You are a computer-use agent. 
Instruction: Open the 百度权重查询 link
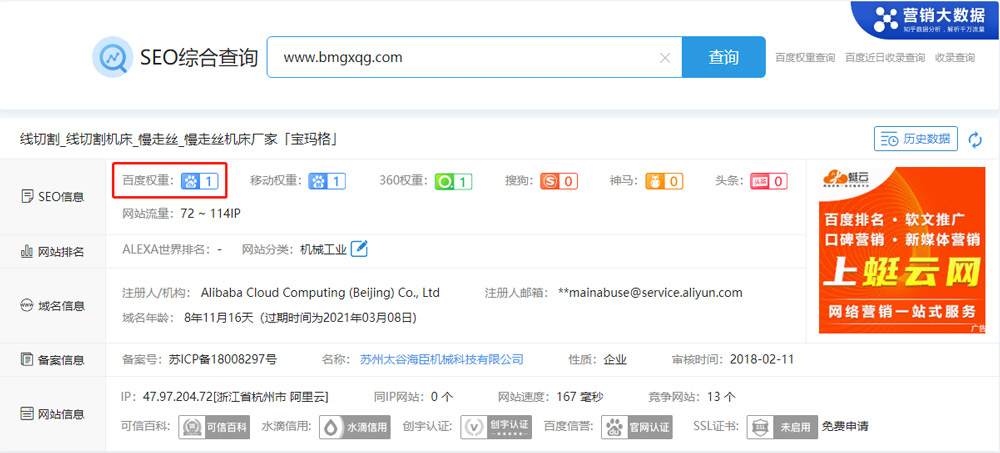pos(805,58)
